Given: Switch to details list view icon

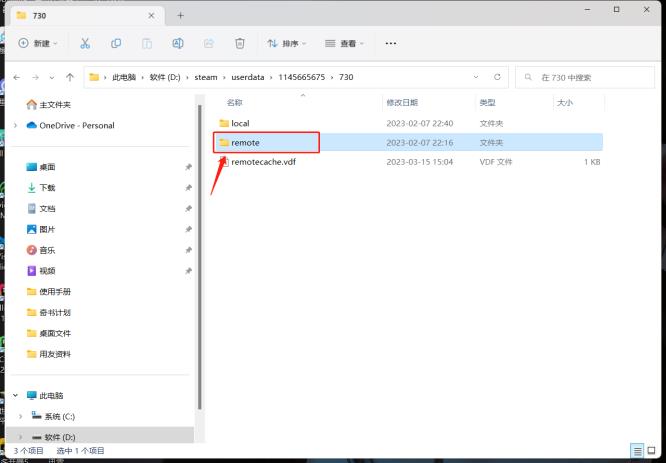Looking at the screenshot, I should point(636,451).
